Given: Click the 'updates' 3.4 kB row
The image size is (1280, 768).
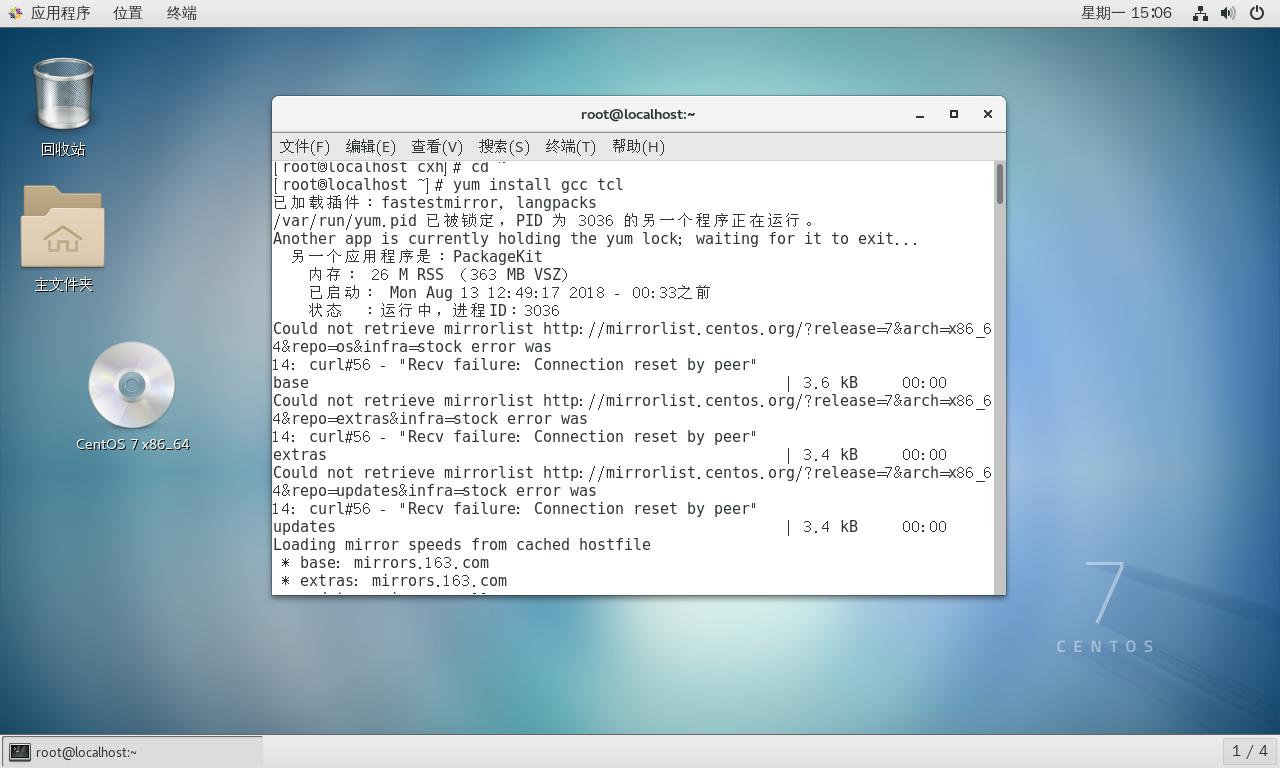Looking at the screenshot, I should [x=610, y=527].
